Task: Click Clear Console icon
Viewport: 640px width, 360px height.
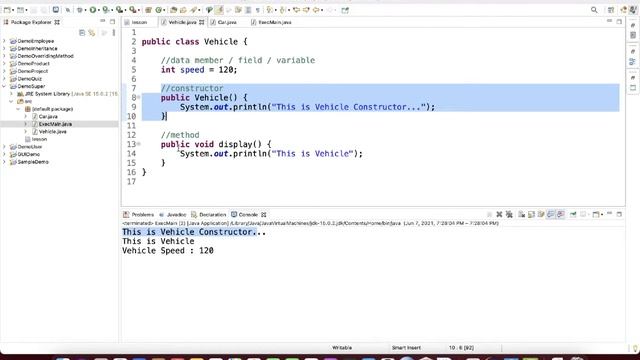Action: coord(522,214)
